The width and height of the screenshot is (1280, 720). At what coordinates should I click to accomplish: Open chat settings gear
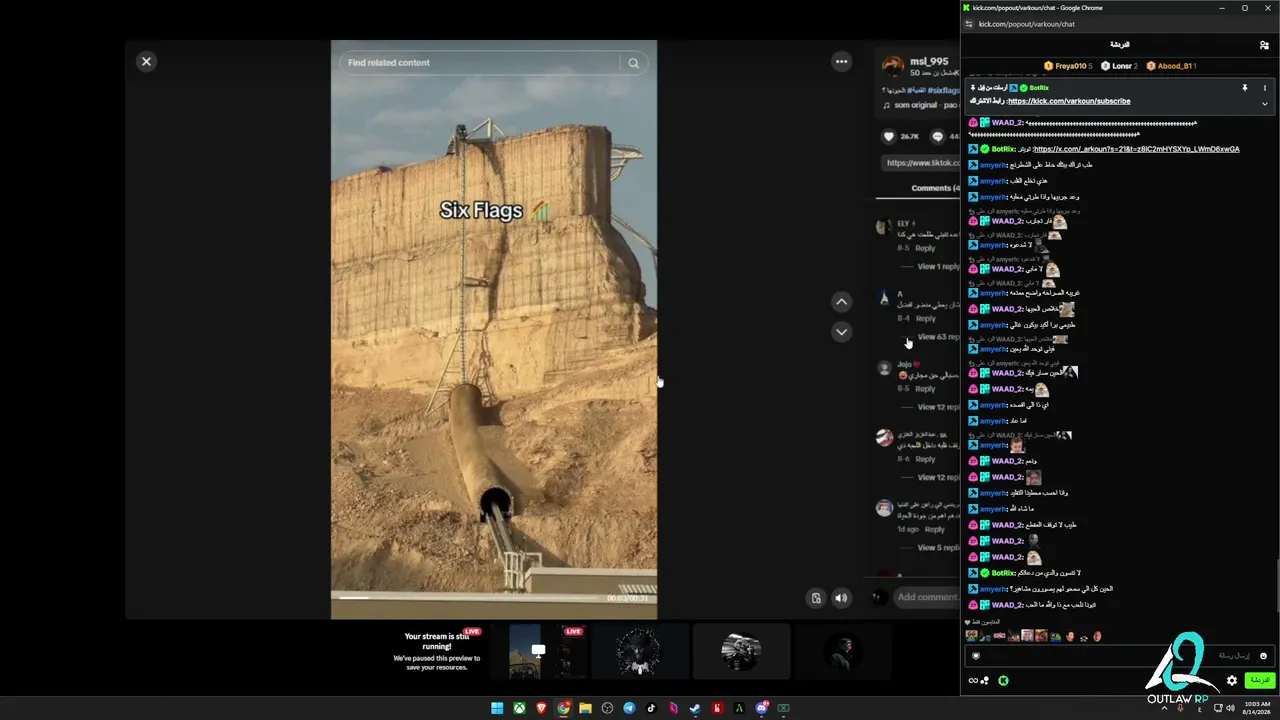(x=1232, y=681)
